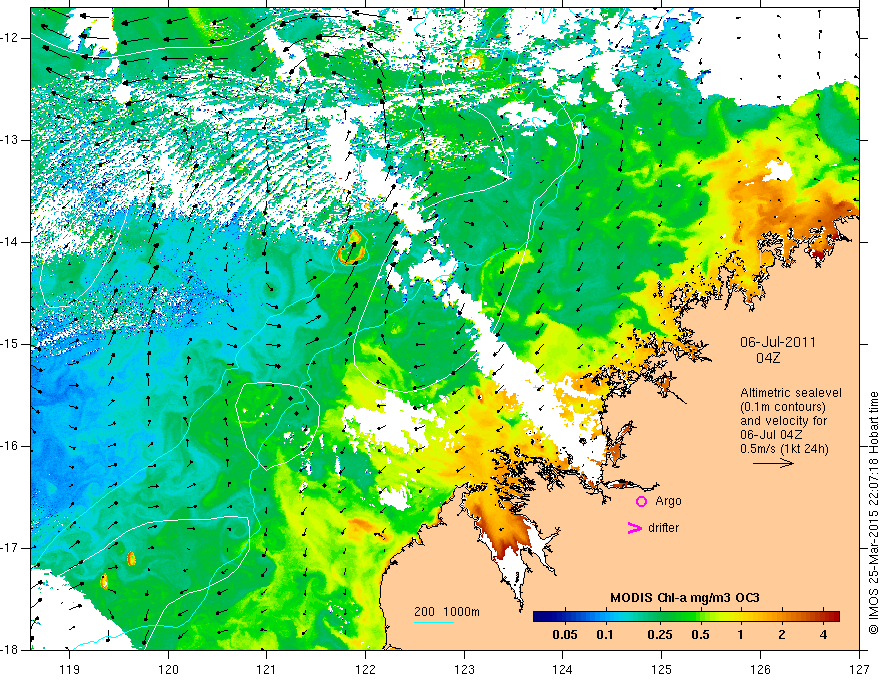Click the 'Argo' legend label

[668, 501]
